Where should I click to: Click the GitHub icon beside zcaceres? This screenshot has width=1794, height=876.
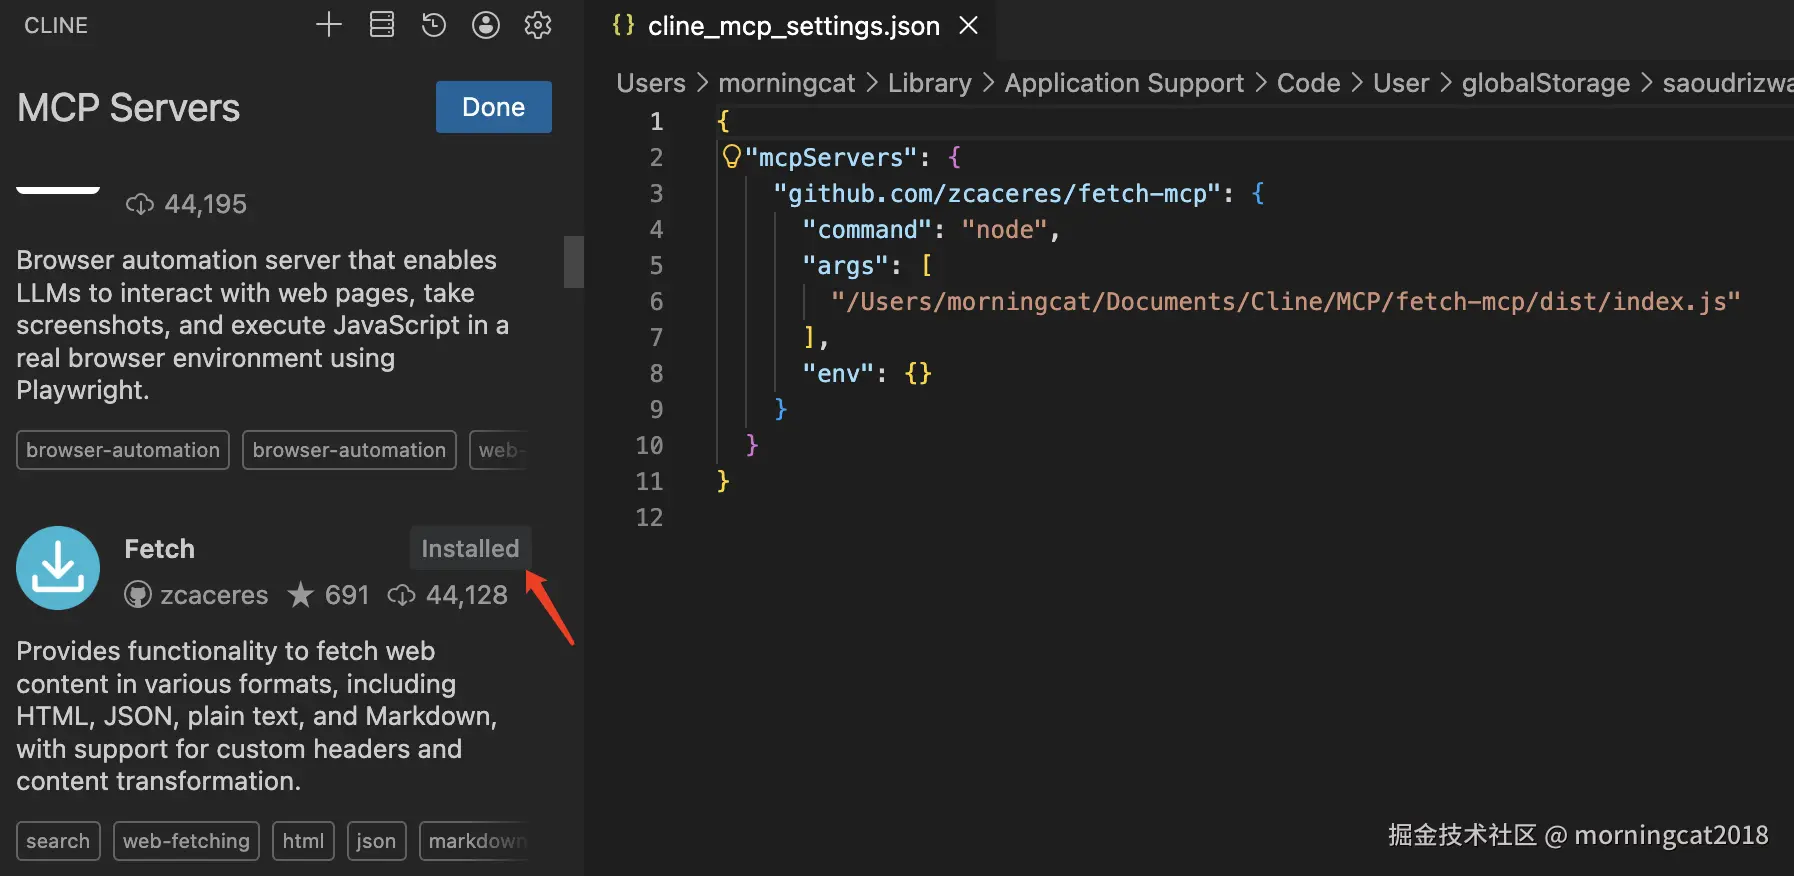coord(137,596)
